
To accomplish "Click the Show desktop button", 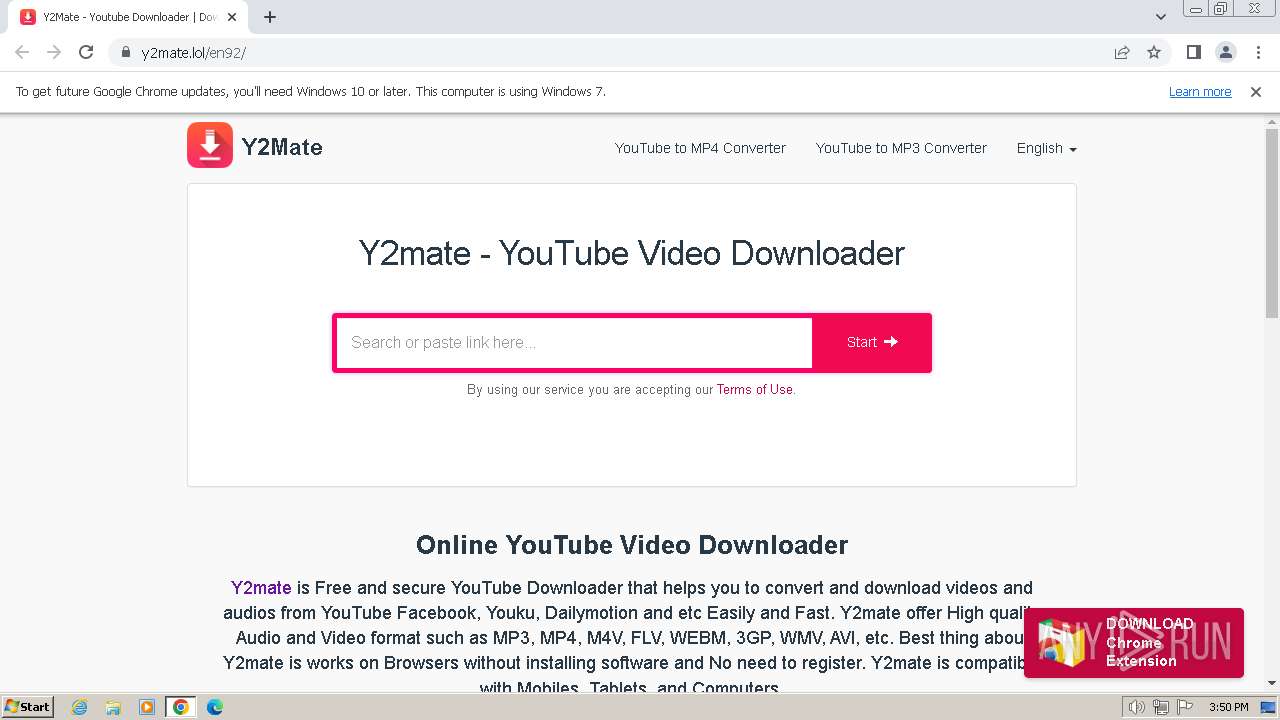I will point(1268,707).
